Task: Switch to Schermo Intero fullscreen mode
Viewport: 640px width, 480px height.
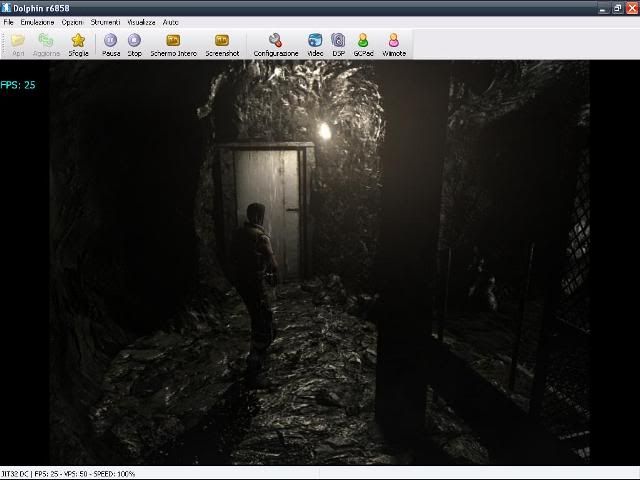Action: point(173,42)
